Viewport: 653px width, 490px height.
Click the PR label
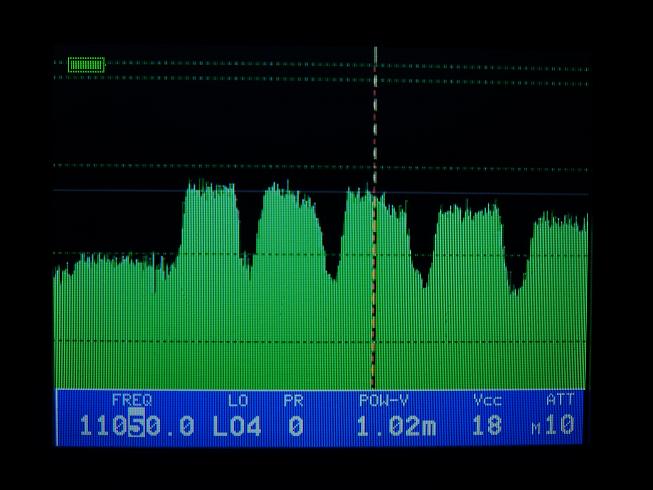pos(293,400)
